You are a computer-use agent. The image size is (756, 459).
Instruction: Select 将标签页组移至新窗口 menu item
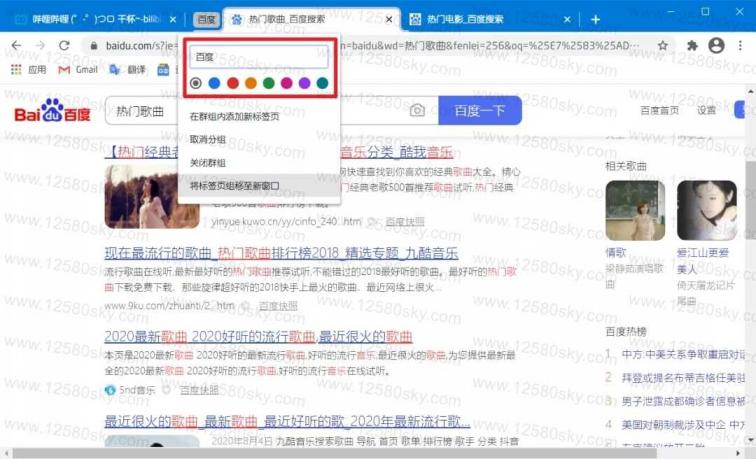[259, 186]
